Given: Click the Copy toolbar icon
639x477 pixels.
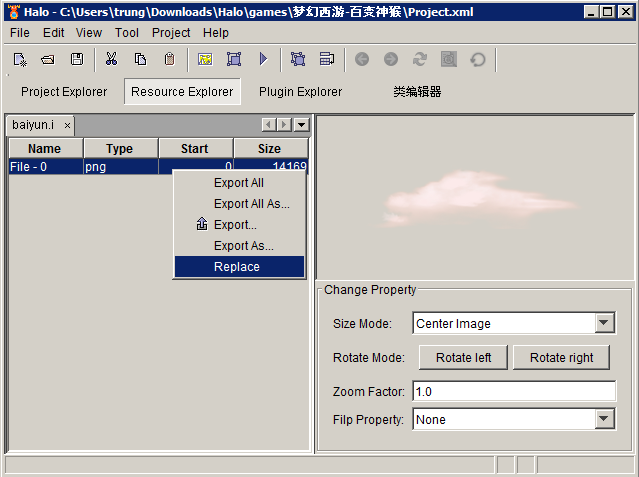Looking at the screenshot, I should (140, 60).
